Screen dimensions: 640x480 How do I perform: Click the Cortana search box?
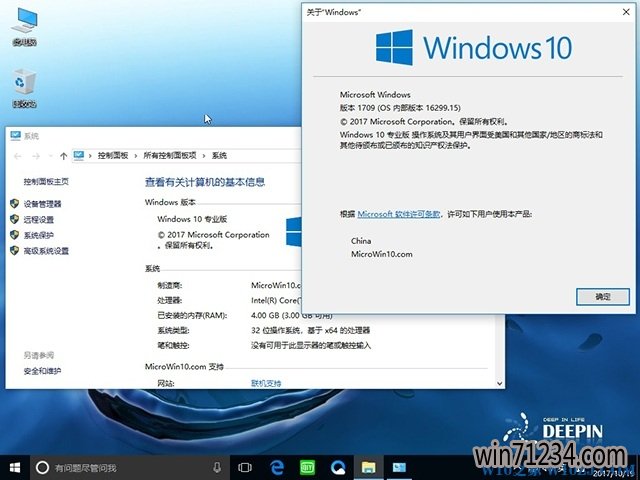131,467
